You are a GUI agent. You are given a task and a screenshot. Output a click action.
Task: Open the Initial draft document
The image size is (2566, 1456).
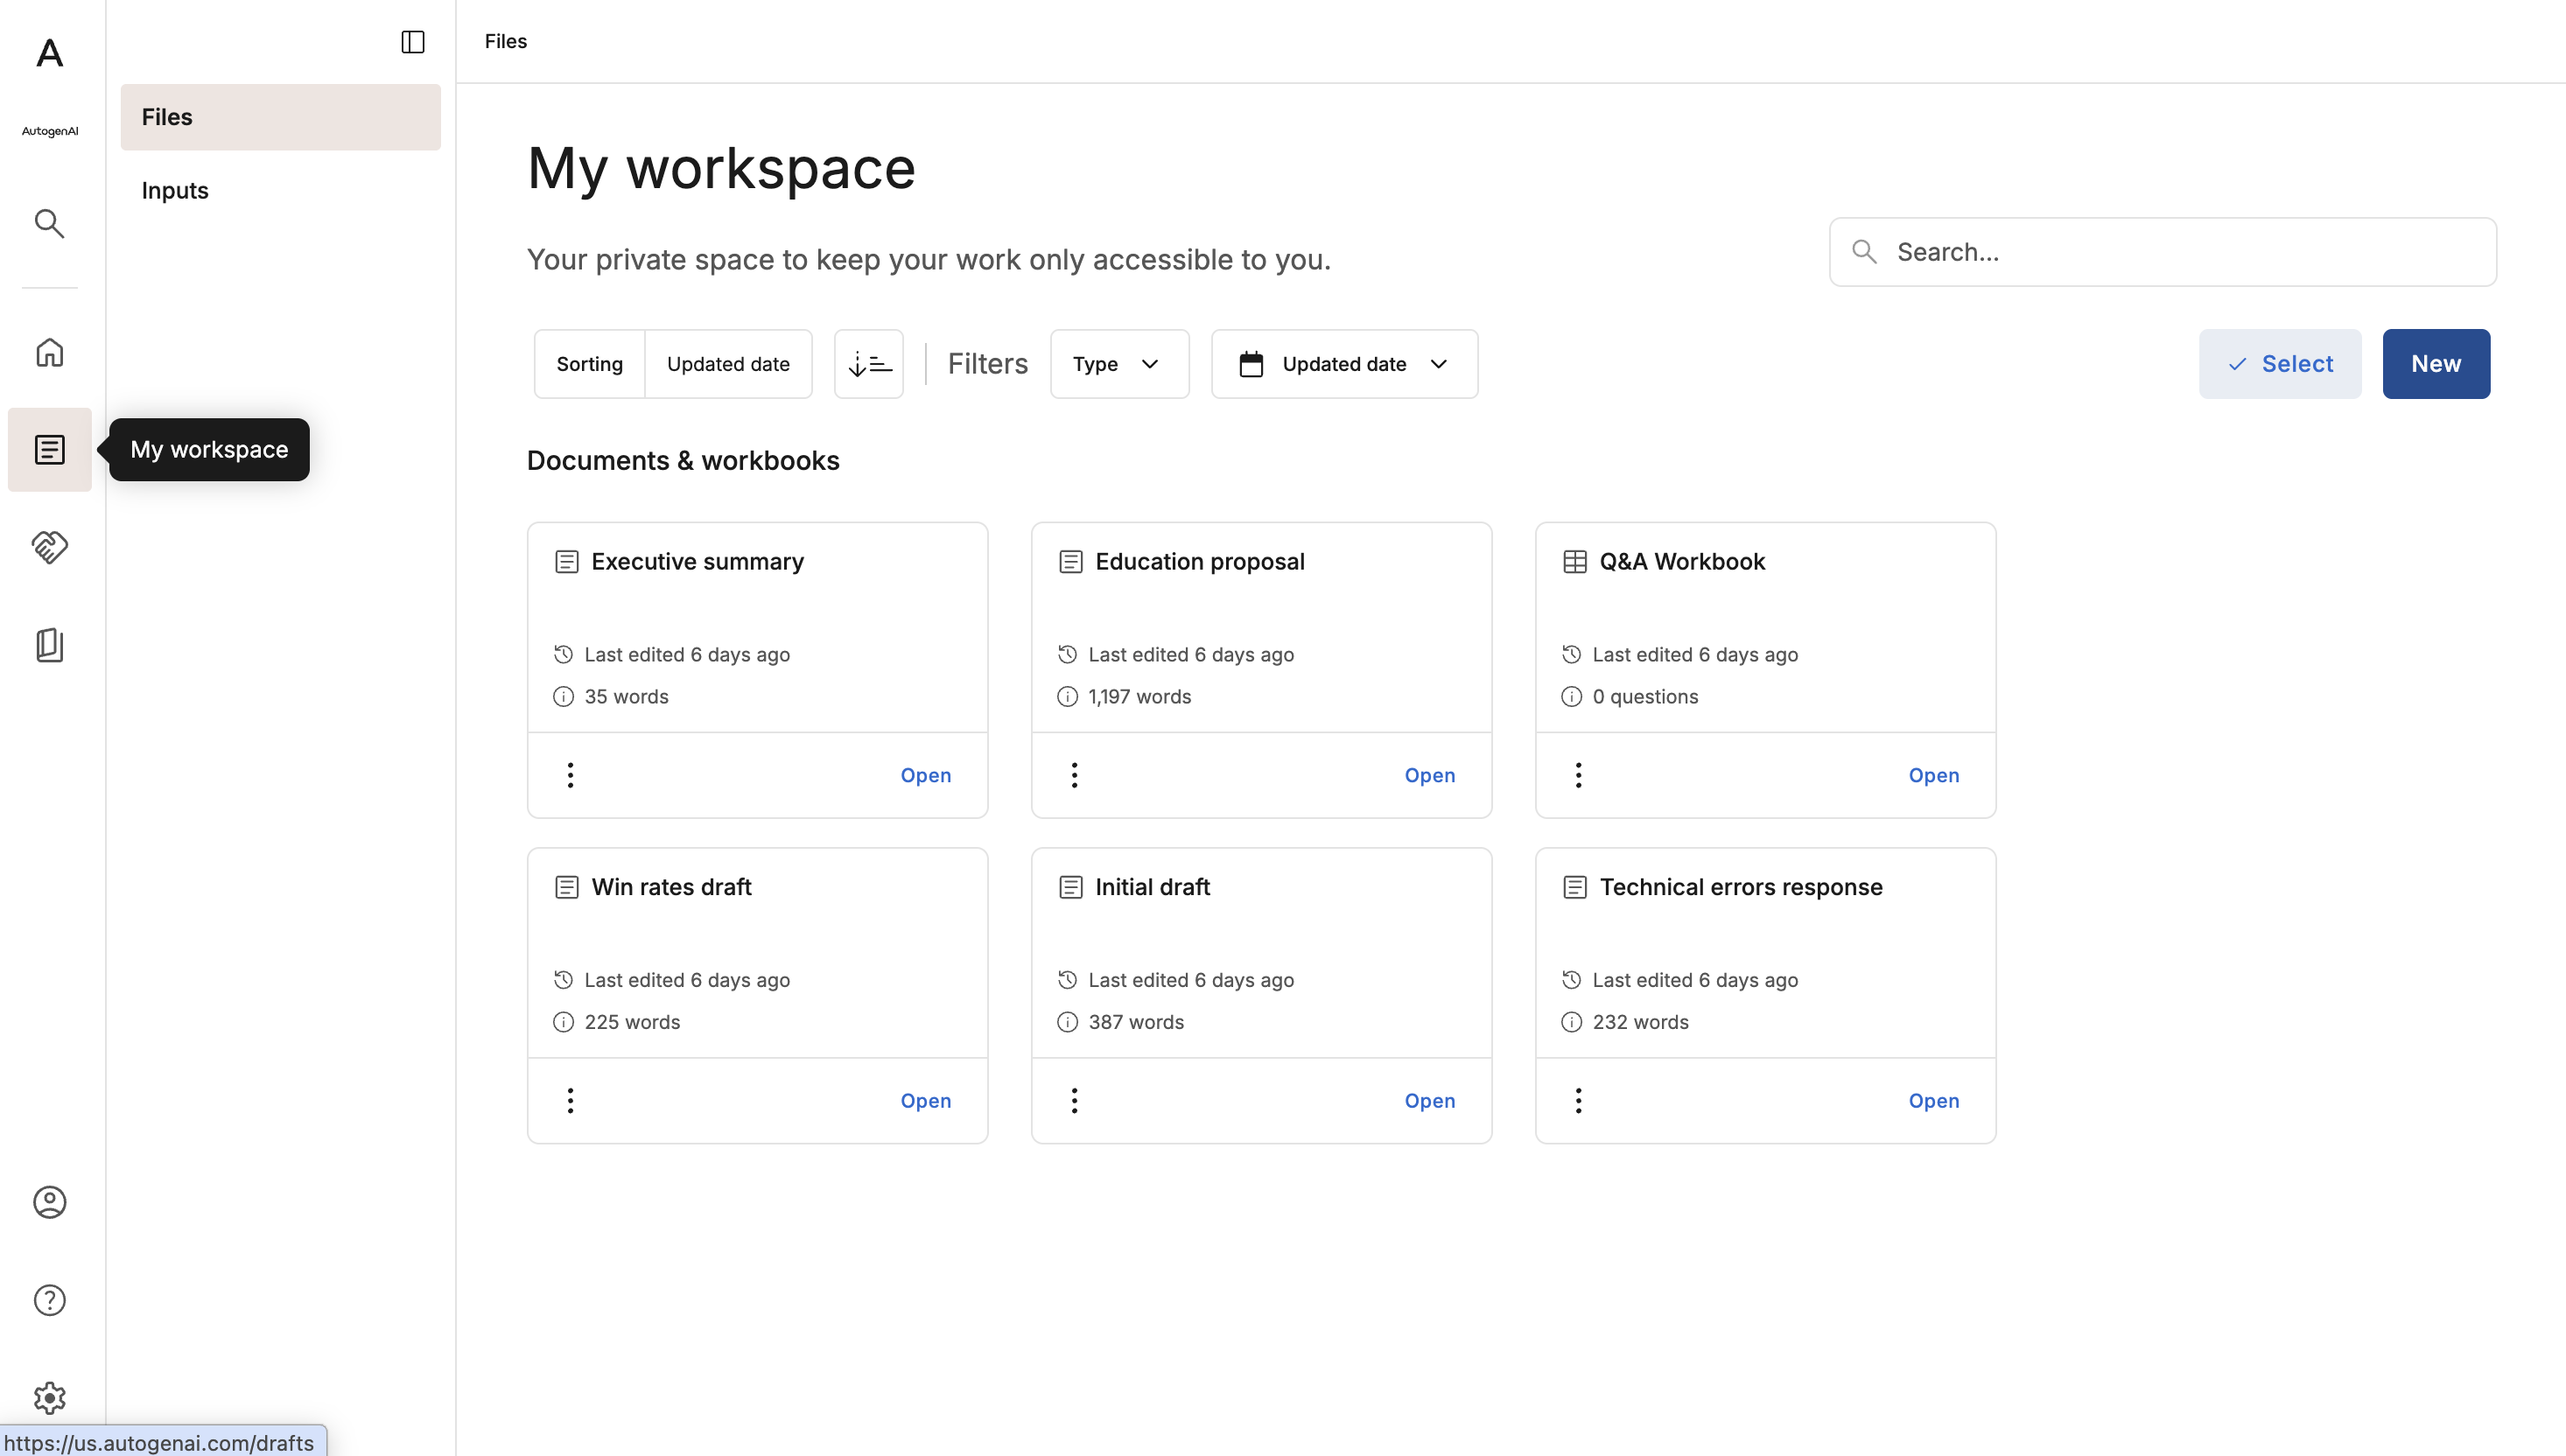1429,1101
